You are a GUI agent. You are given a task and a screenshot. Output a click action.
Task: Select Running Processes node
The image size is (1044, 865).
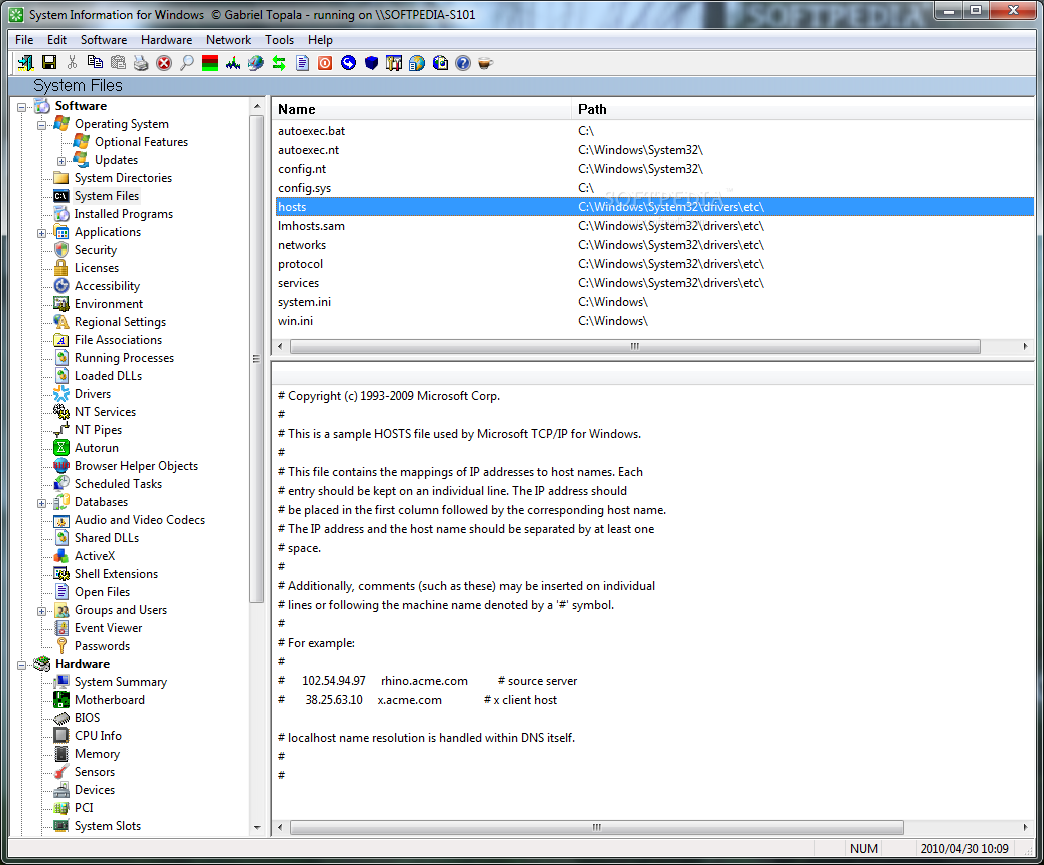[x=124, y=358]
